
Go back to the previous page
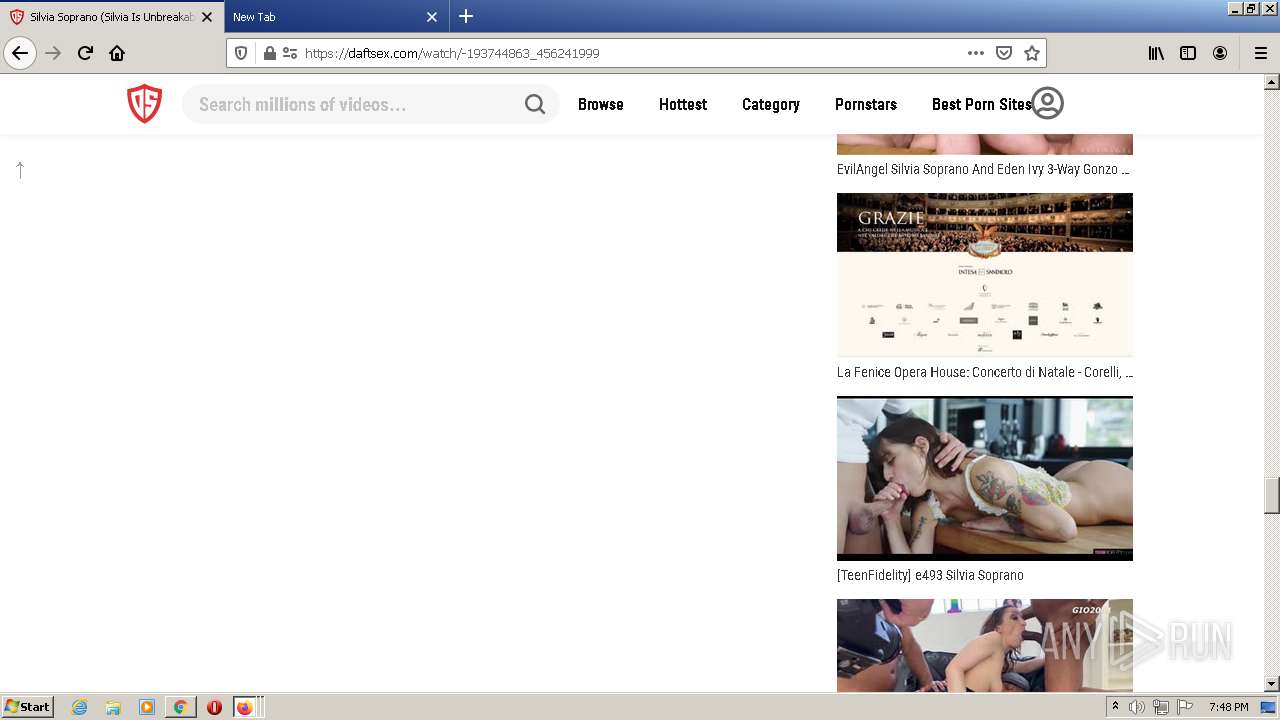(x=20, y=53)
